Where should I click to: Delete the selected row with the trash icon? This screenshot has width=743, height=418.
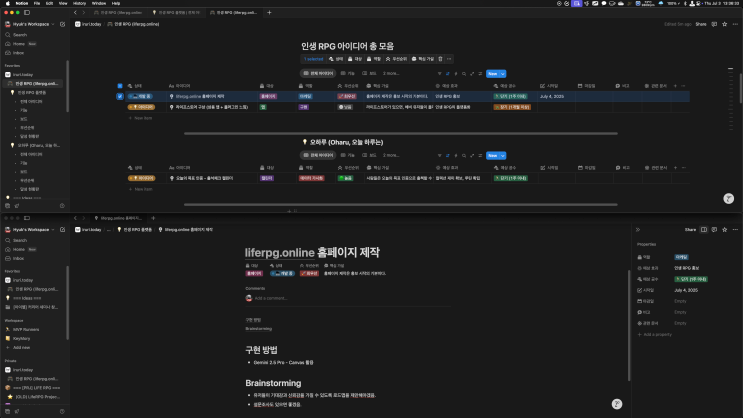440,59
